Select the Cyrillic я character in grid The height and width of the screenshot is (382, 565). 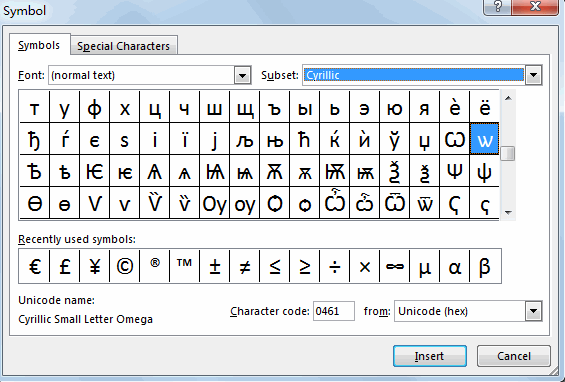pyautogui.click(x=425, y=107)
